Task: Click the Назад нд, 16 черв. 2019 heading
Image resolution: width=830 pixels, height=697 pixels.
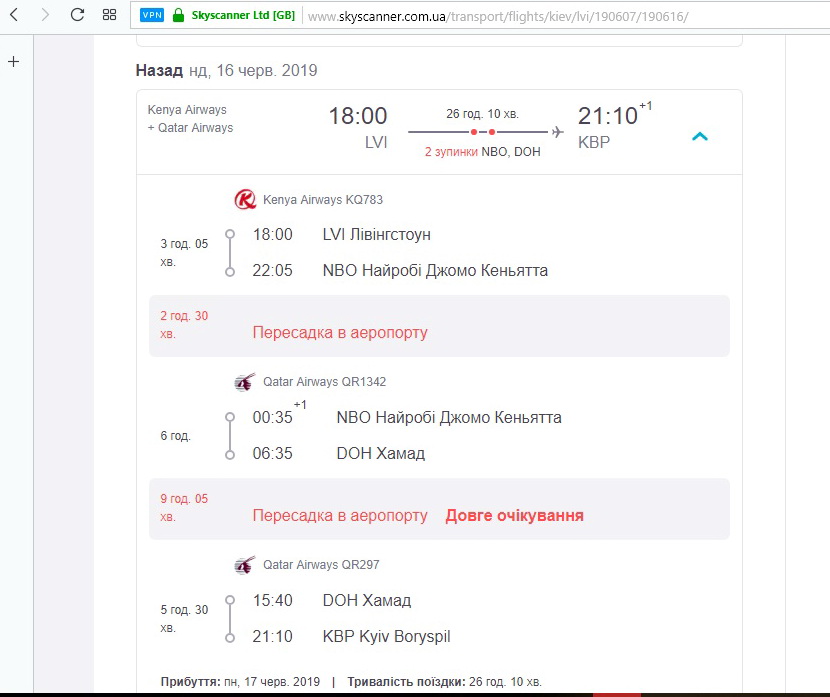Action: (x=227, y=70)
